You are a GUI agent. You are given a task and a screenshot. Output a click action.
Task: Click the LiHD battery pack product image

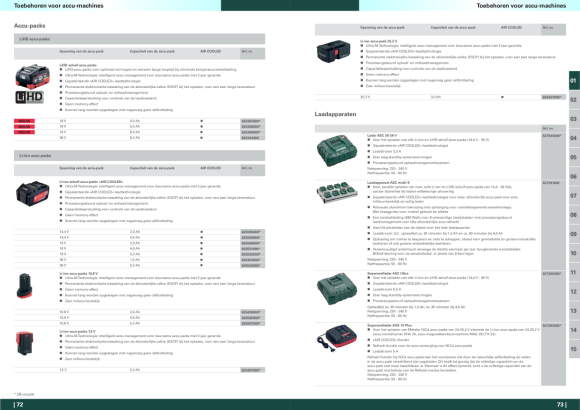tap(33, 76)
